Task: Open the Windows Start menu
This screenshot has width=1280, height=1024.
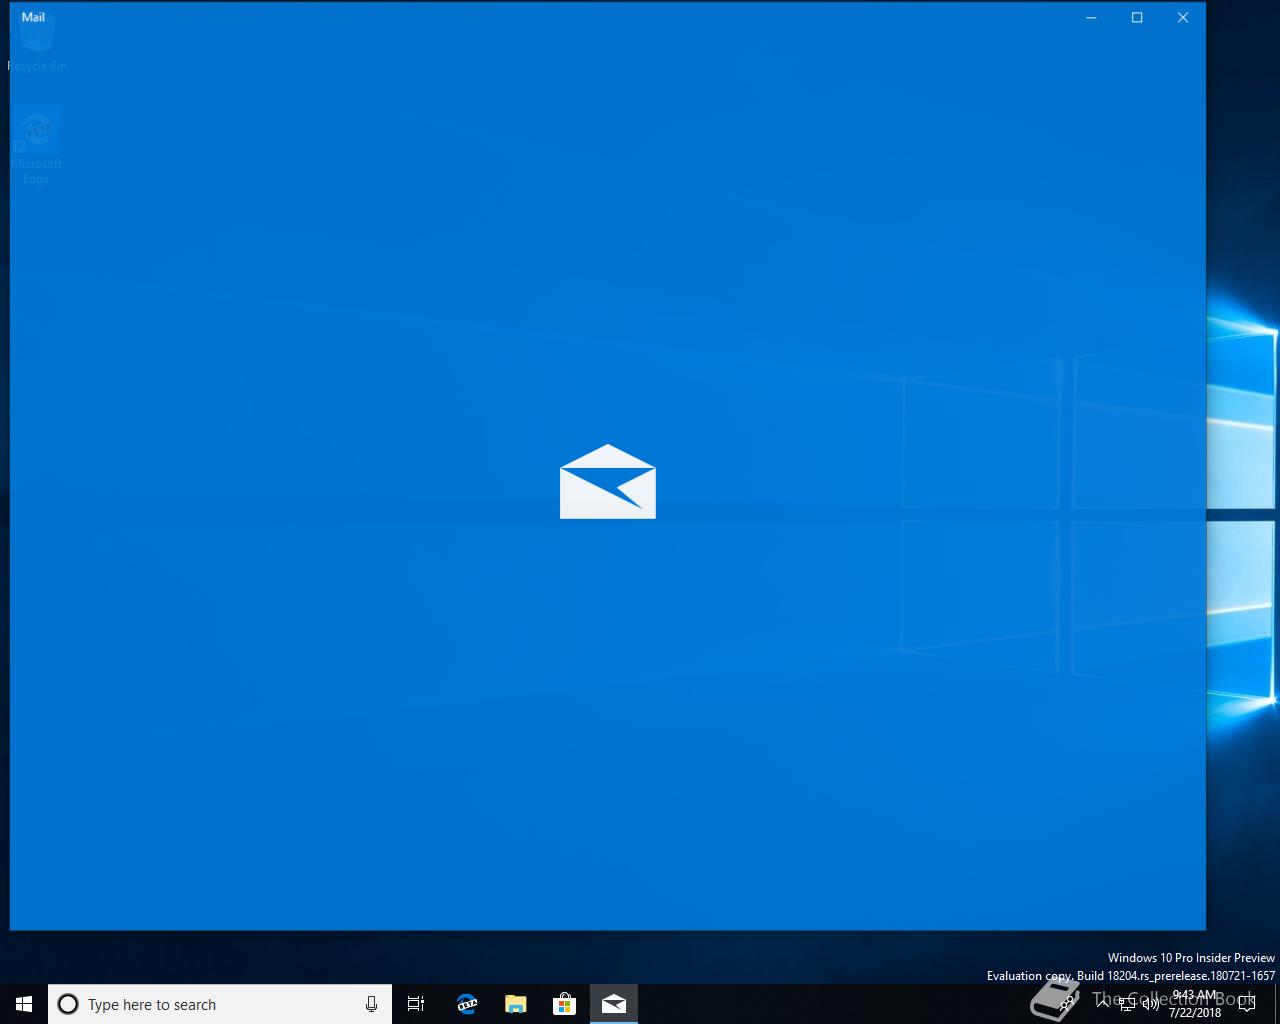Action: (24, 1004)
